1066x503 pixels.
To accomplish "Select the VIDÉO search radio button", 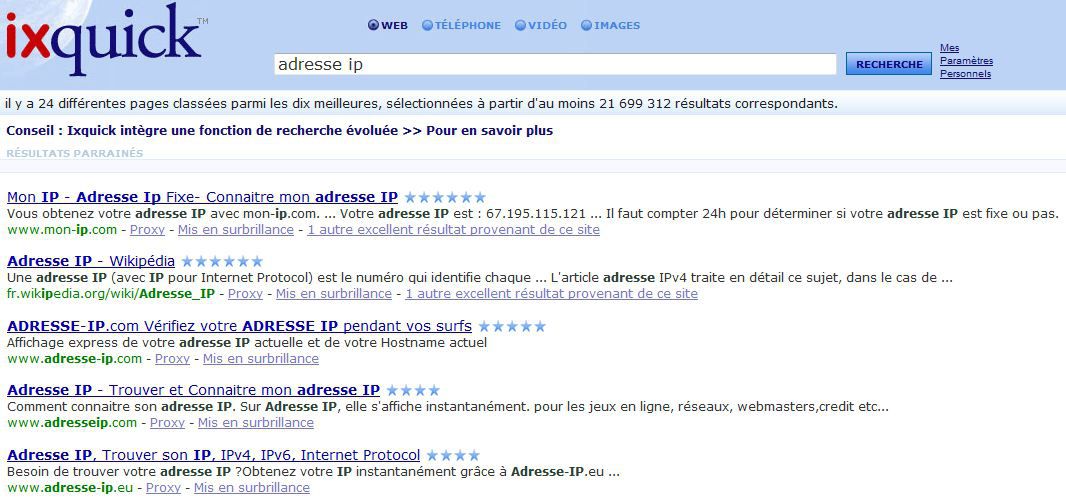I will tap(520, 25).
